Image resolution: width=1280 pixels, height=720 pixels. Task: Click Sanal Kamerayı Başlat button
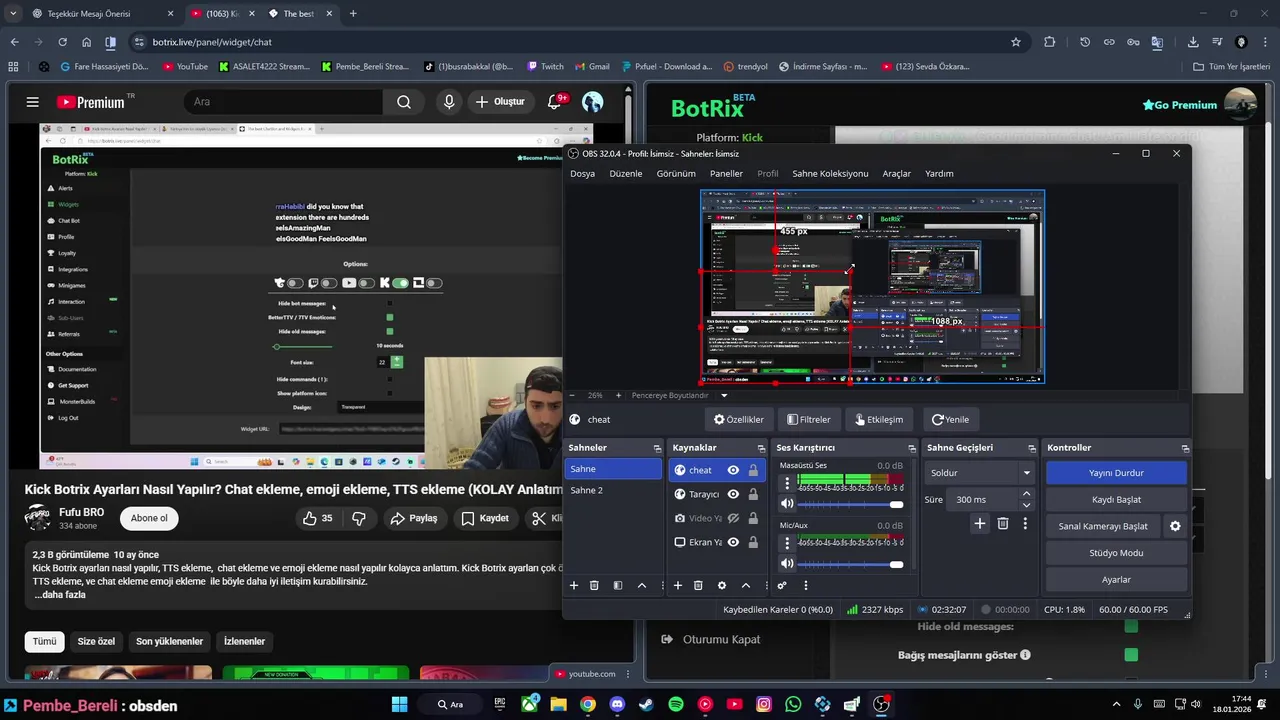point(1103,526)
